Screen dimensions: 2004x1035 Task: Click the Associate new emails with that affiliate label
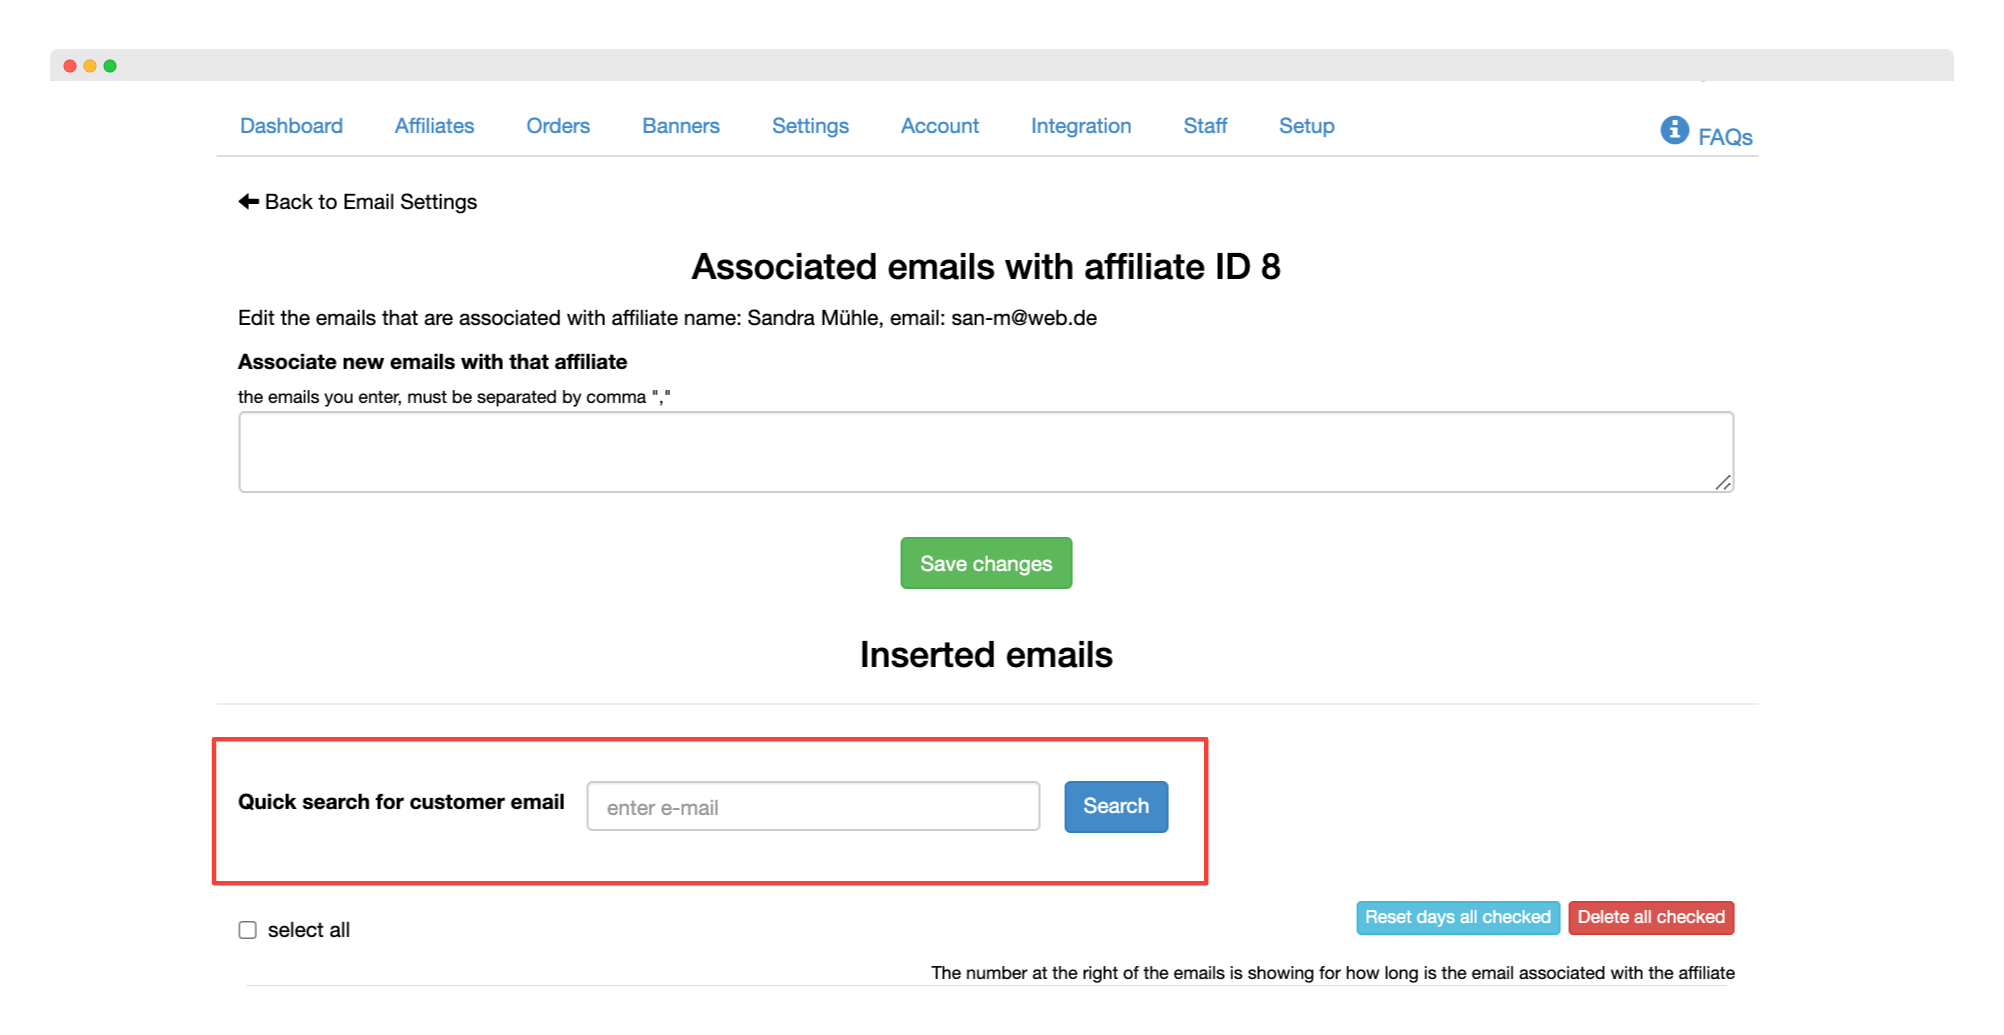(433, 362)
